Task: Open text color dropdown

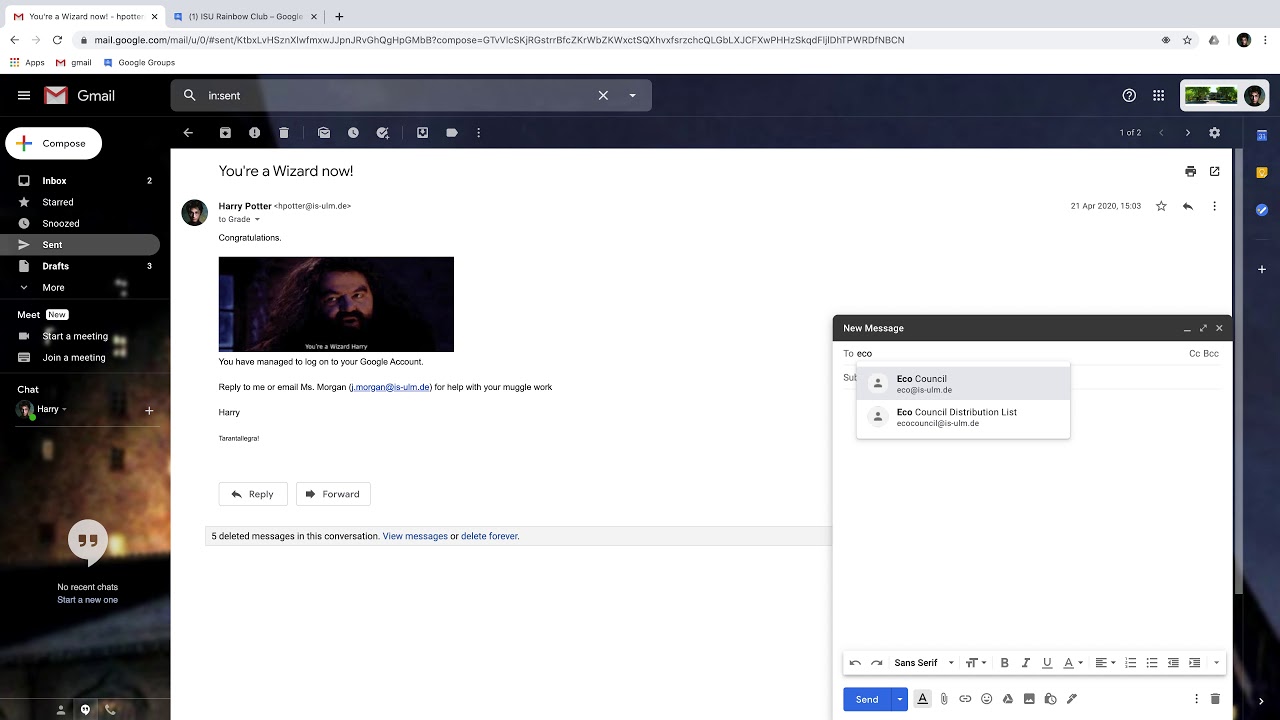Action: coord(1073,663)
